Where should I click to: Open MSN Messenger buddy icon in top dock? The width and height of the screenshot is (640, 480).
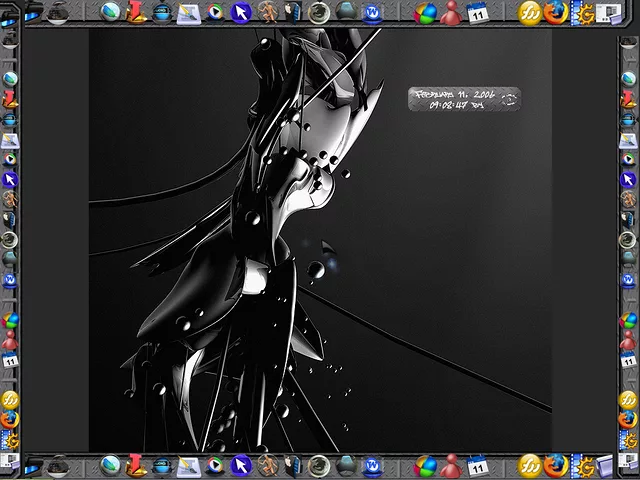coord(451,13)
